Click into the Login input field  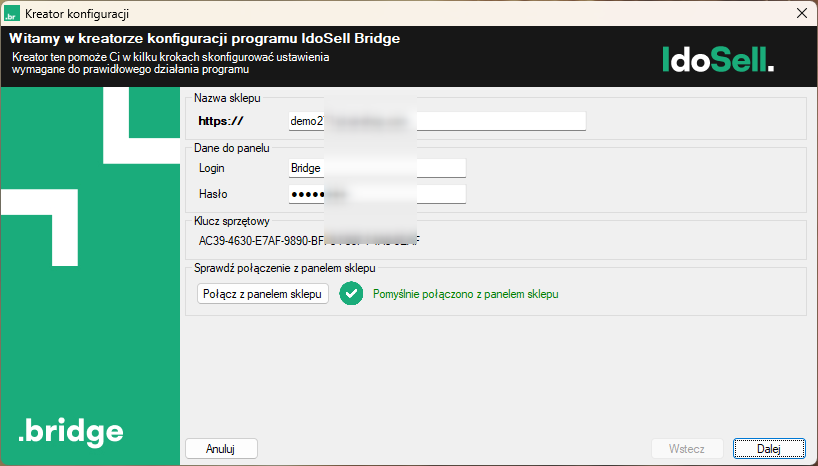377,168
